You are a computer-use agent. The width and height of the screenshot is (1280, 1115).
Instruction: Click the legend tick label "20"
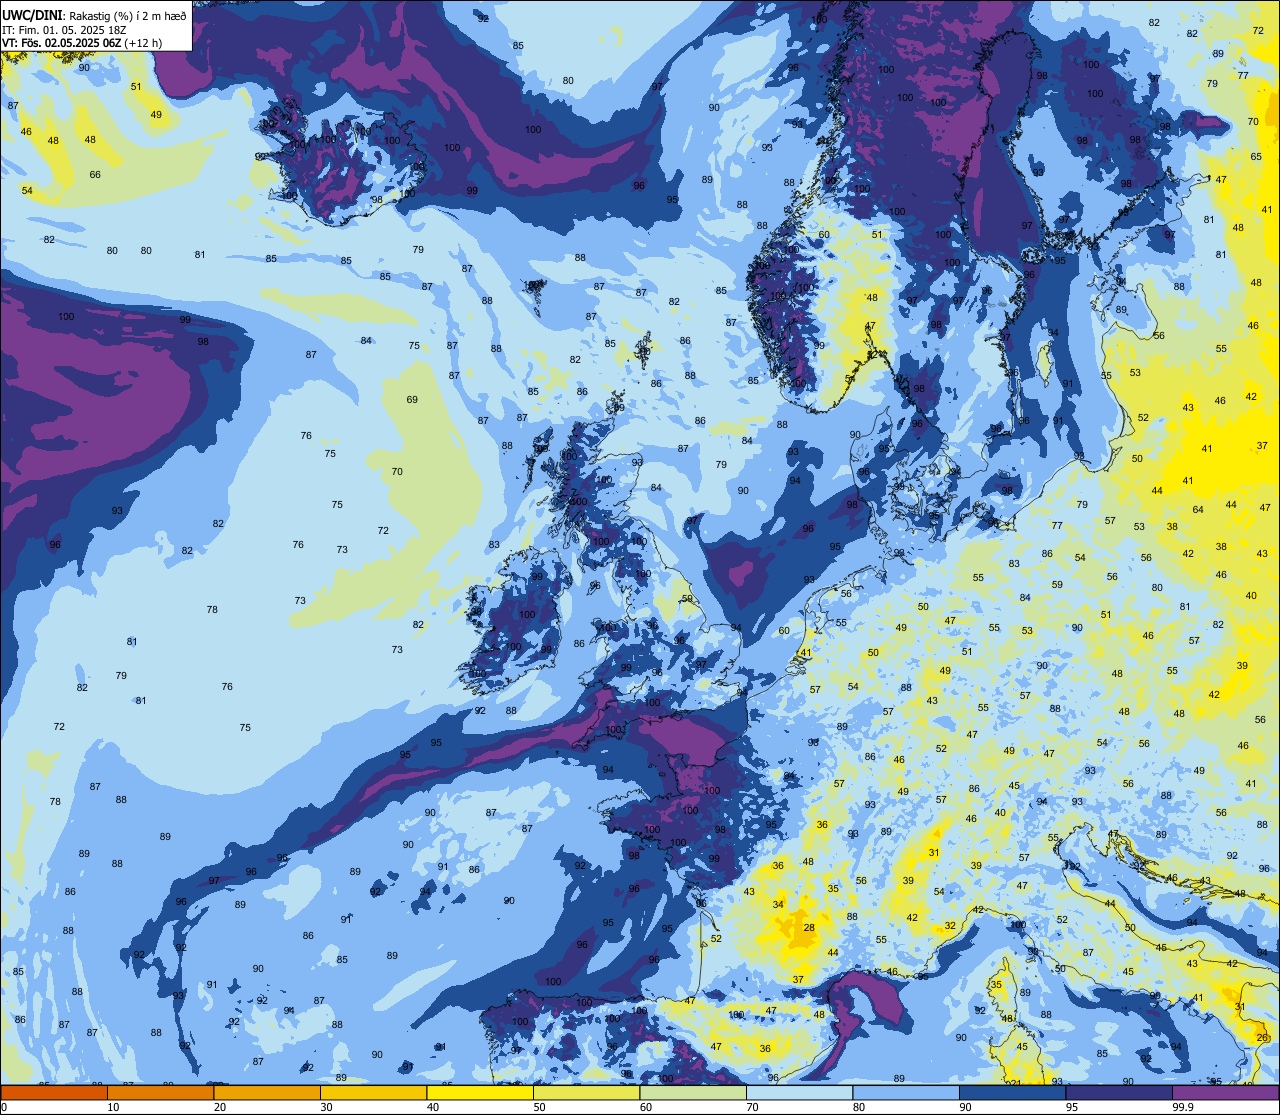[x=220, y=1107]
